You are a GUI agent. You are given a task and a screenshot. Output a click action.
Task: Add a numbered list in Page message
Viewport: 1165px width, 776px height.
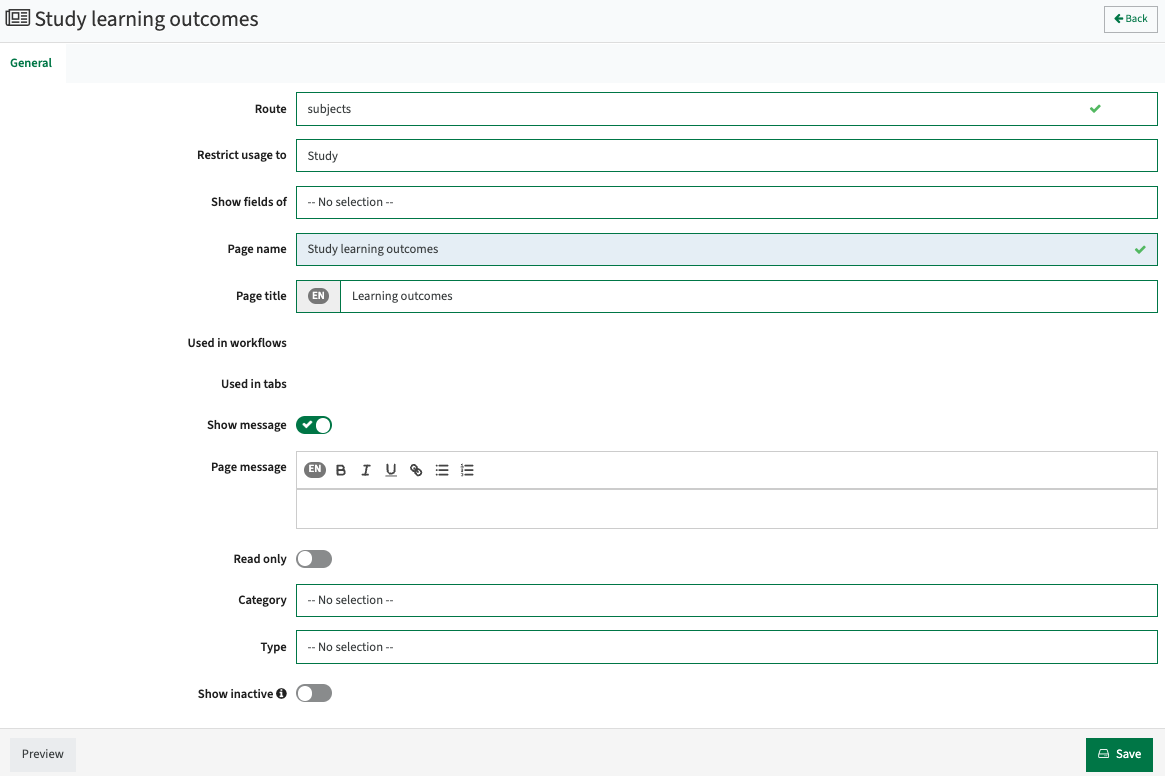tap(467, 470)
